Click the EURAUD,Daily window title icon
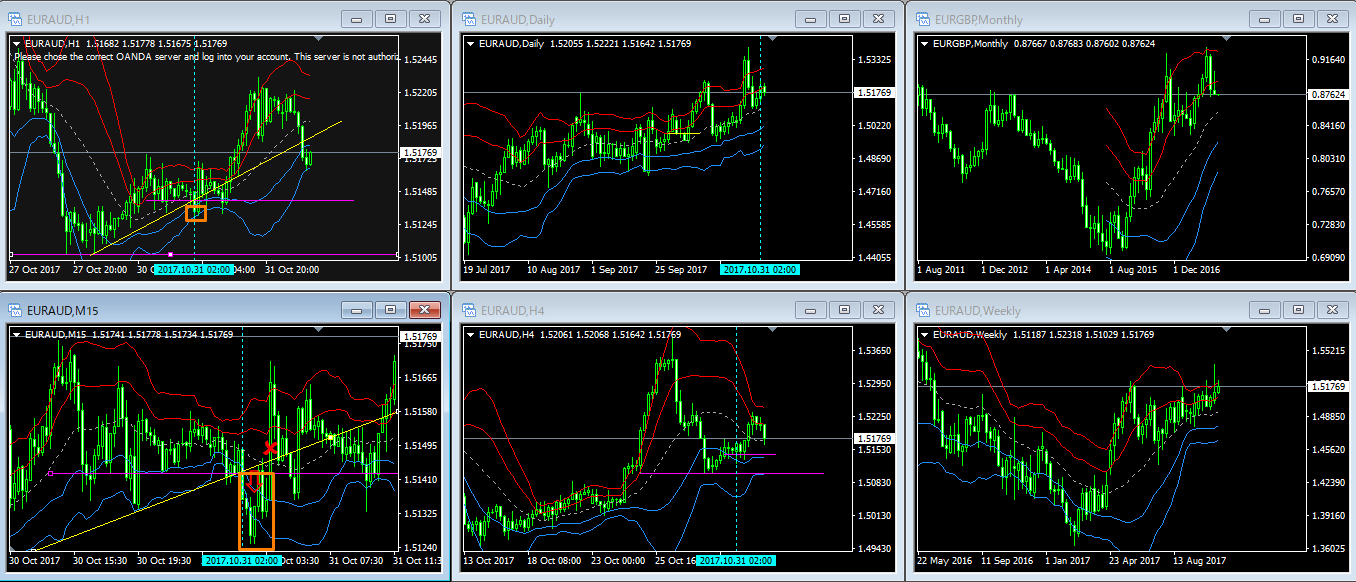The image size is (1356, 582). [x=468, y=19]
